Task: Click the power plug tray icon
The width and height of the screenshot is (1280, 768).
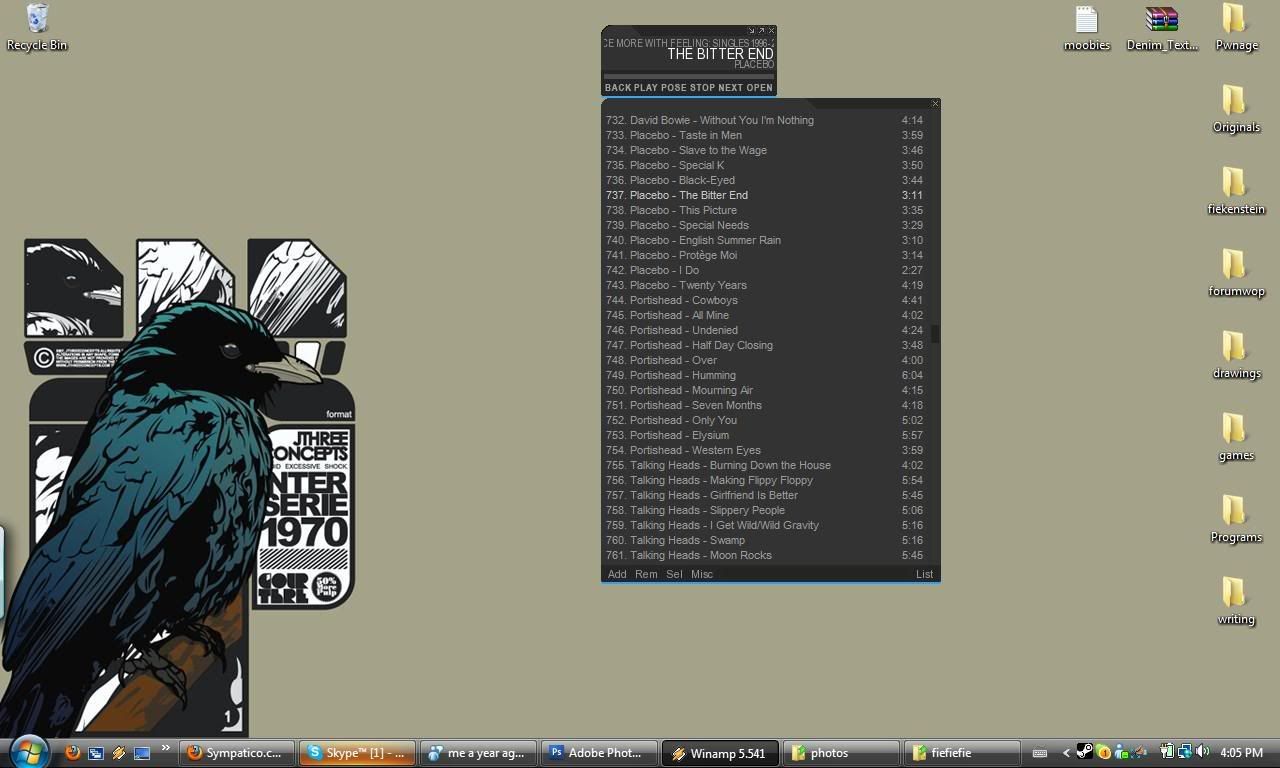Action: [x=1167, y=752]
